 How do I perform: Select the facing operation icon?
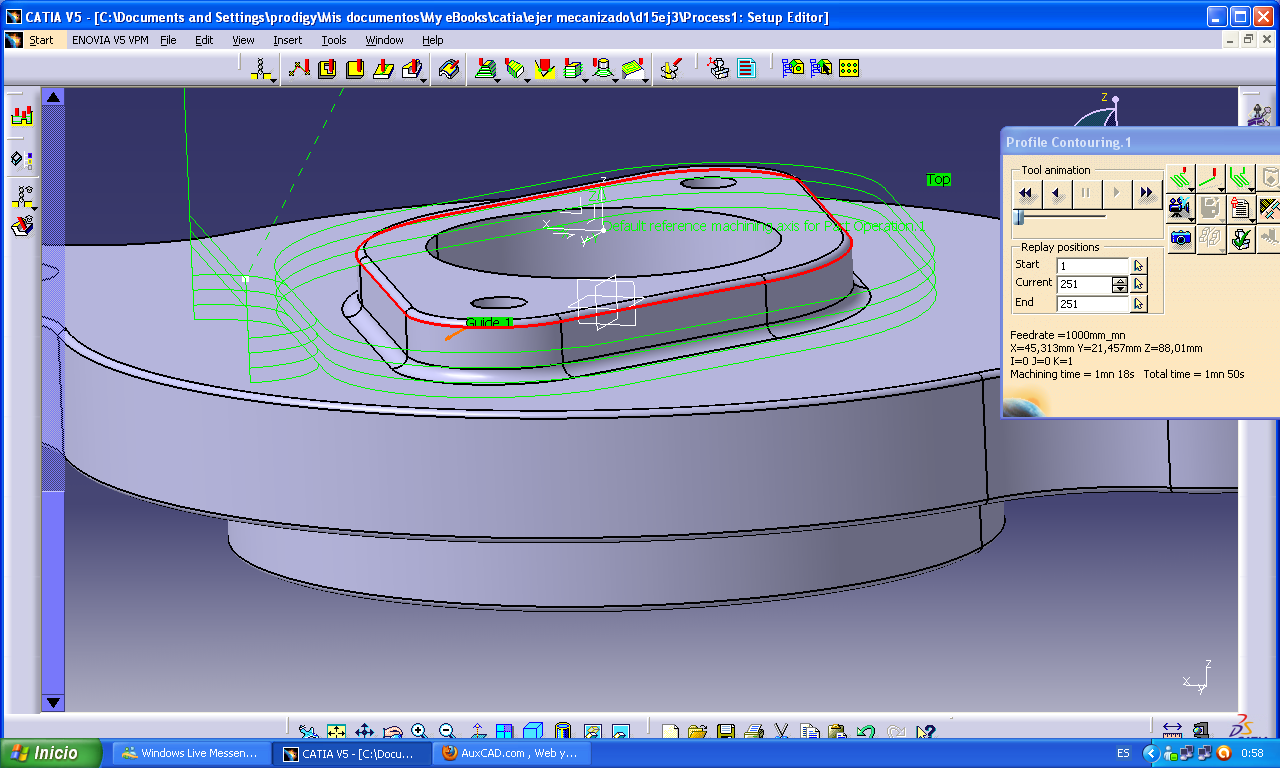[355, 68]
